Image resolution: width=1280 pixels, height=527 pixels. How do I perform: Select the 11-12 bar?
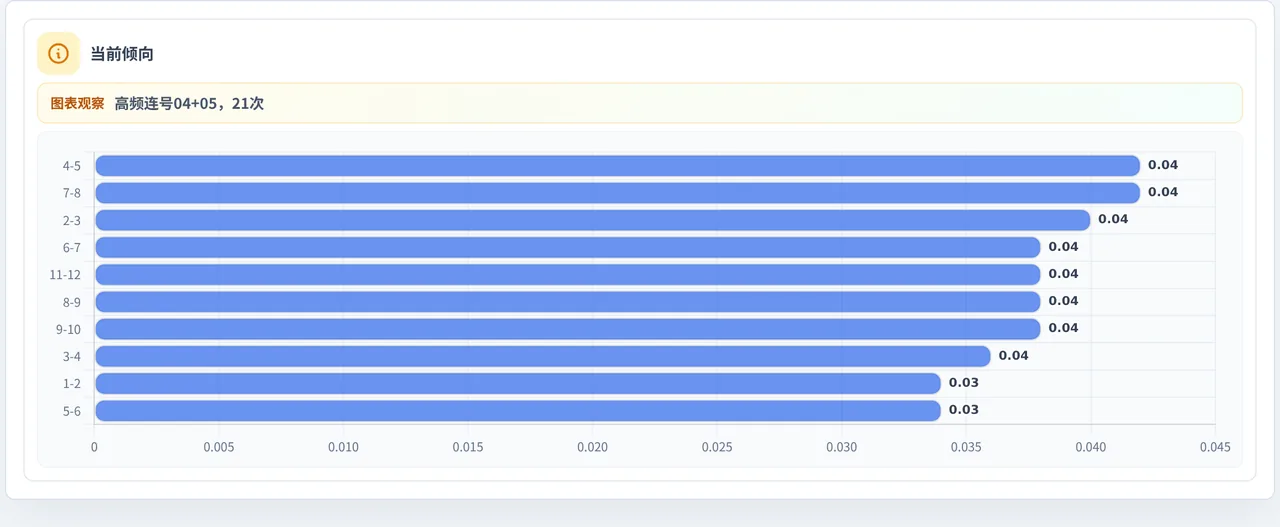567,274
